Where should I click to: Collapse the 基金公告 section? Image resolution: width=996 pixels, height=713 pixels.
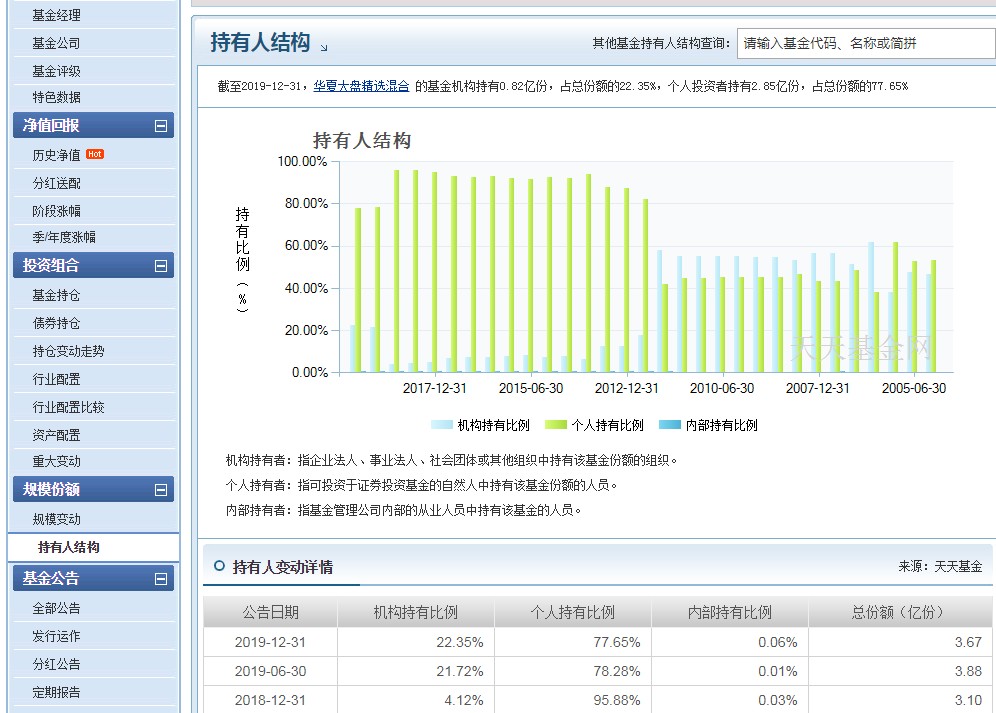click(x=162, y=578)
